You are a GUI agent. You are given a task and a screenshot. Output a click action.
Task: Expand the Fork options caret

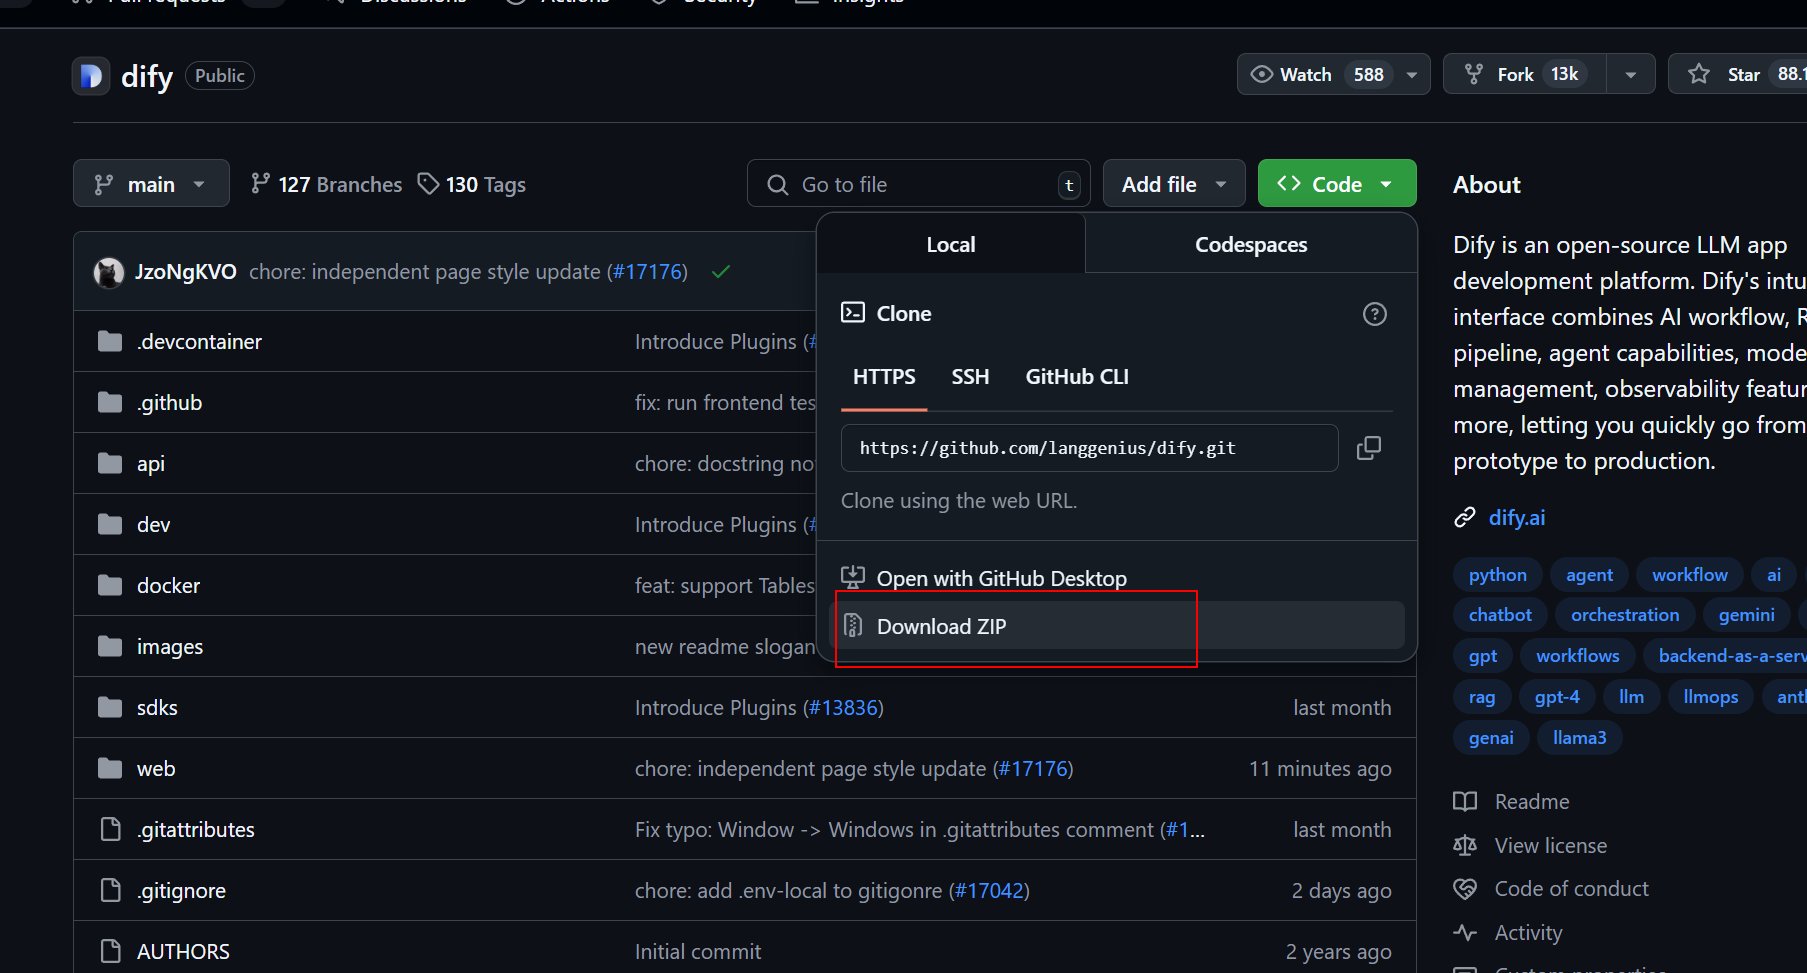tap(1630, 75)
